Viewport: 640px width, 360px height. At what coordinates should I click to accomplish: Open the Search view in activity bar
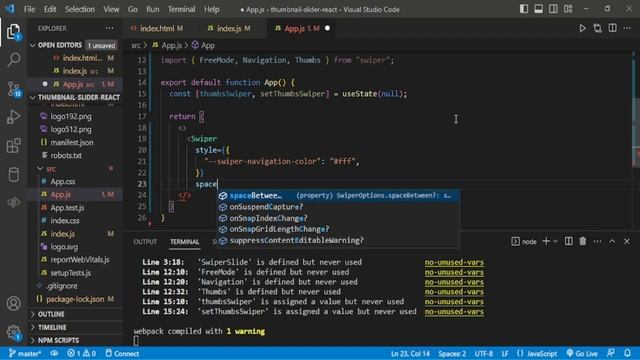pyautogui.click(x=13, y=60)
